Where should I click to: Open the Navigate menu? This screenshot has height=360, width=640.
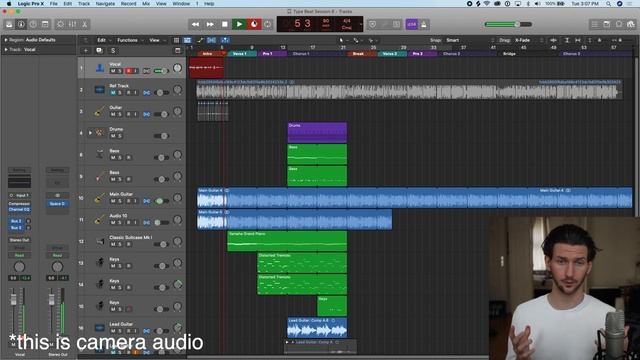(105, 4)
